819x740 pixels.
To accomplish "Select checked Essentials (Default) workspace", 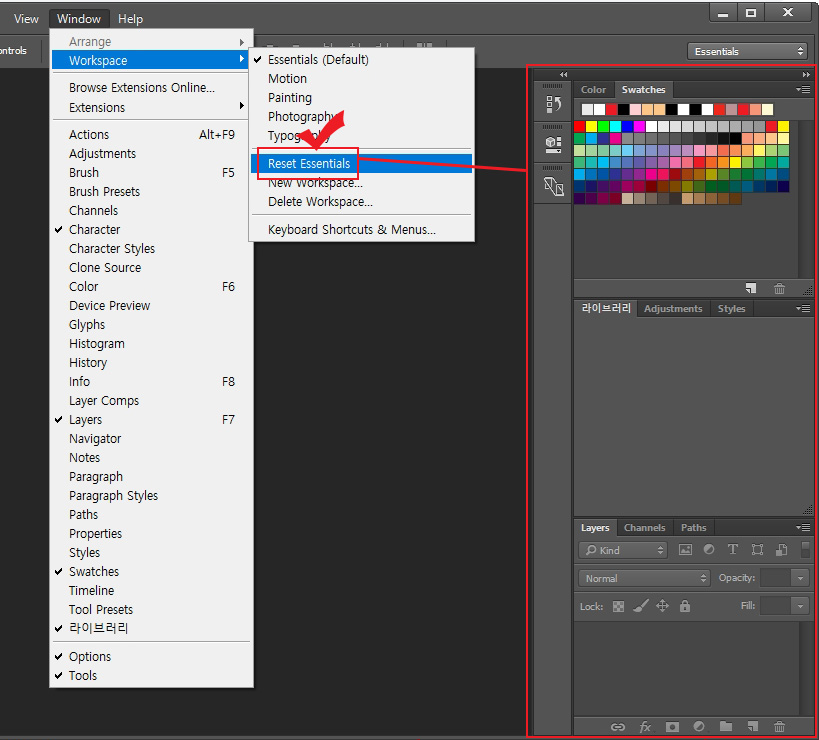I will click(361, 60).
